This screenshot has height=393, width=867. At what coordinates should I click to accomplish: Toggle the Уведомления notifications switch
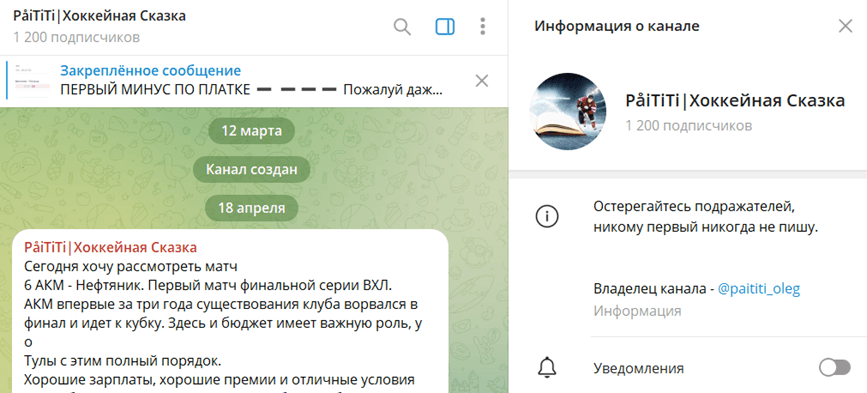point(834,368)
